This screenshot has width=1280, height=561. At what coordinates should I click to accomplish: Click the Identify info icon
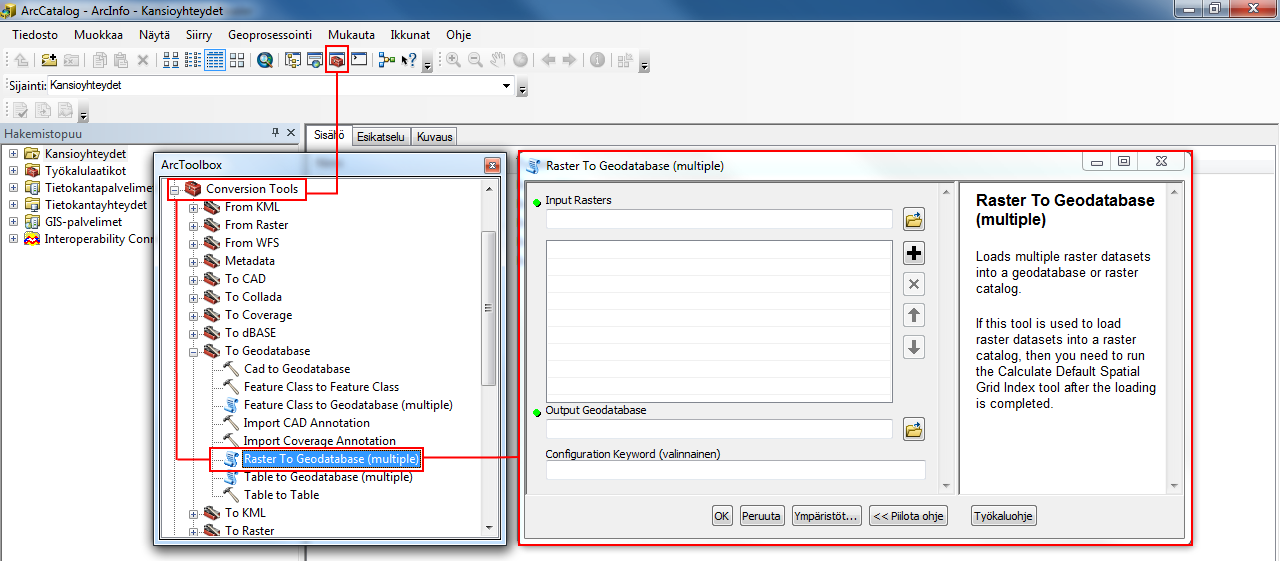click(597, 60)
